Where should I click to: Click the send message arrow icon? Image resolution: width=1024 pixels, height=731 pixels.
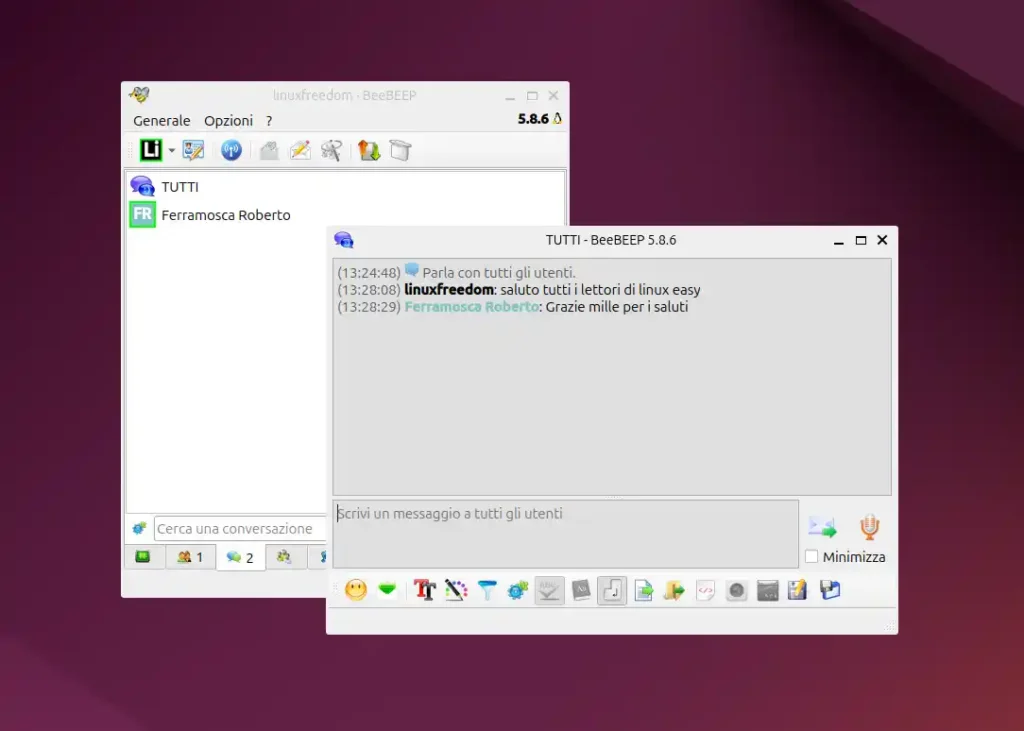822,527
